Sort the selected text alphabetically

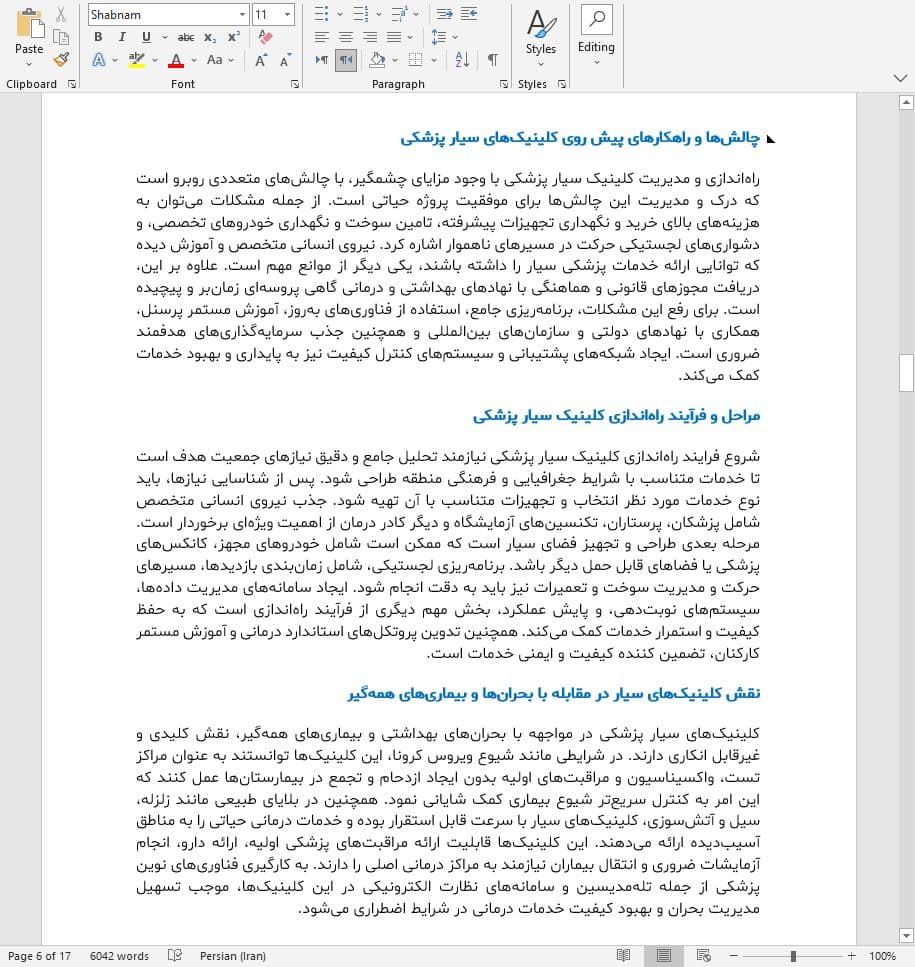(462, 60)
